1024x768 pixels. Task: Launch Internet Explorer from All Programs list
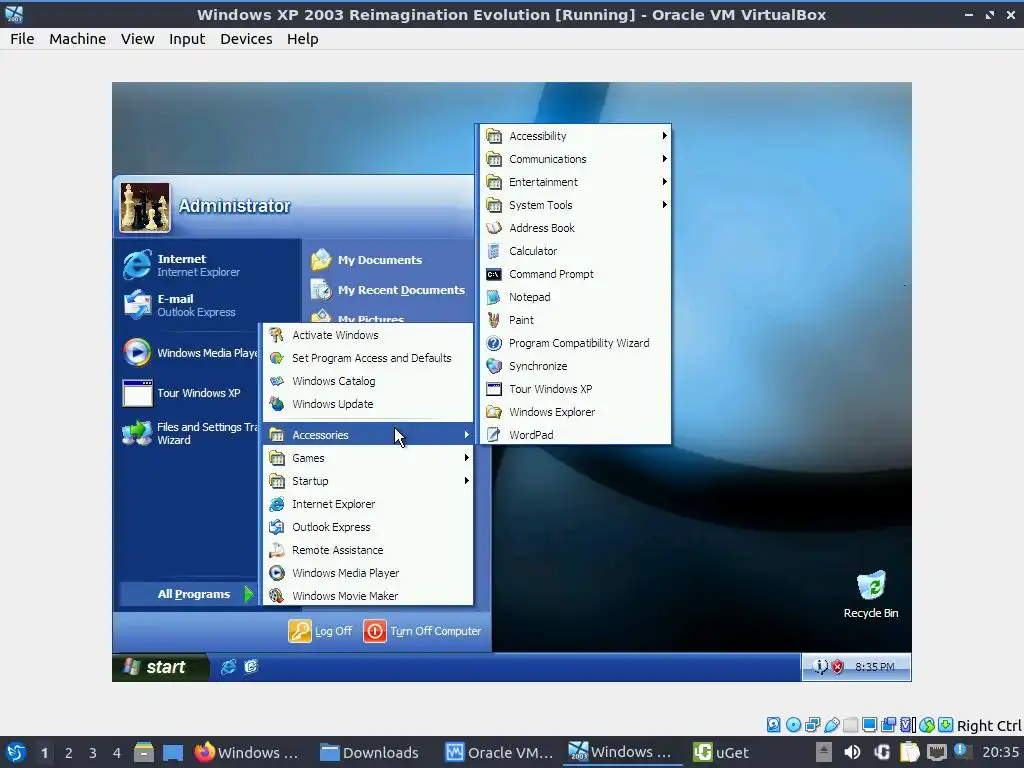pos(368,504)
